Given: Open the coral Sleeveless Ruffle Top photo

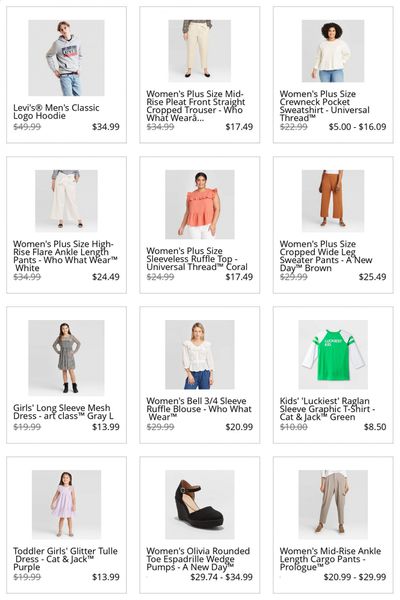Looking at the screenshot, I should point(199,204).
